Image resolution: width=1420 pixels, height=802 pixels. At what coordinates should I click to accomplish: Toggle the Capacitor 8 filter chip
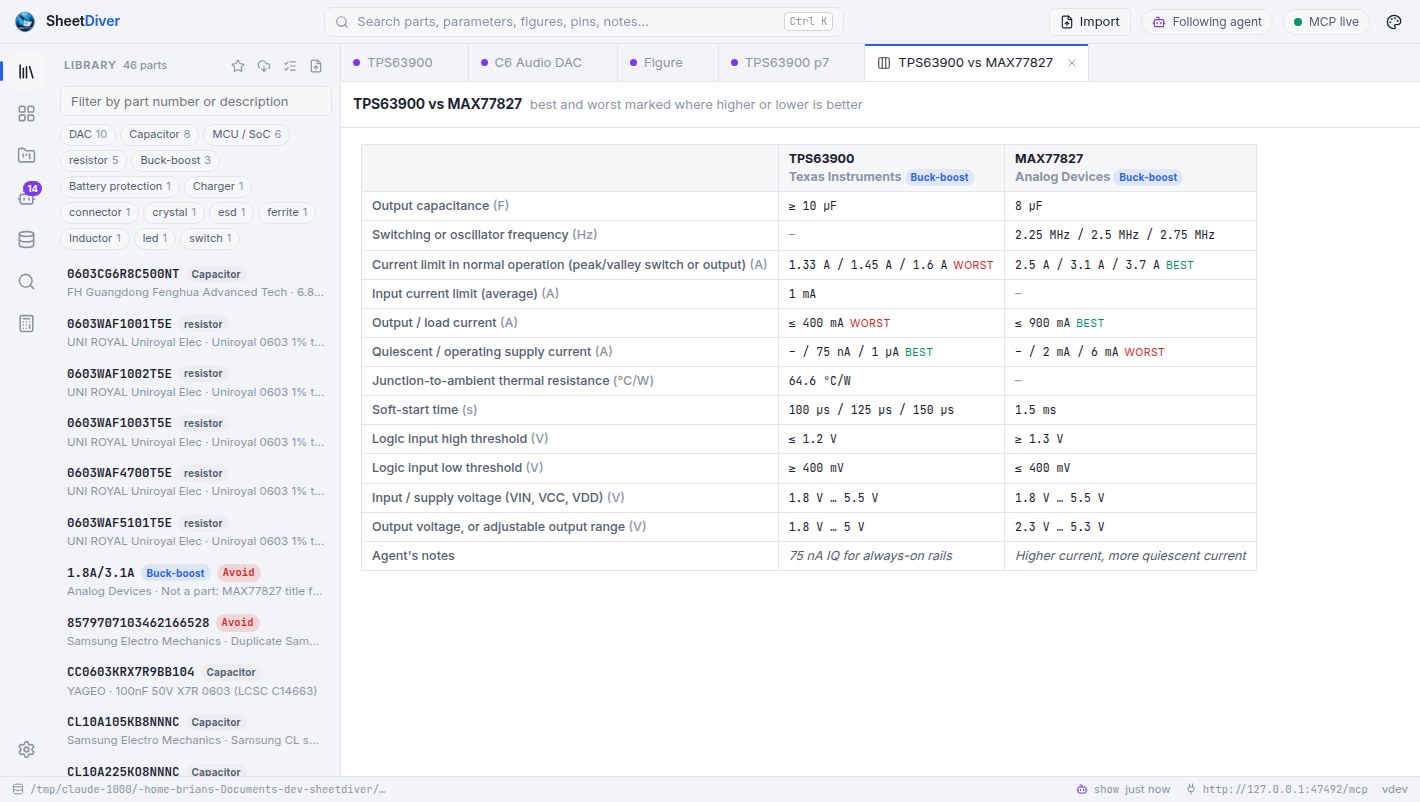tap(159, 134)
